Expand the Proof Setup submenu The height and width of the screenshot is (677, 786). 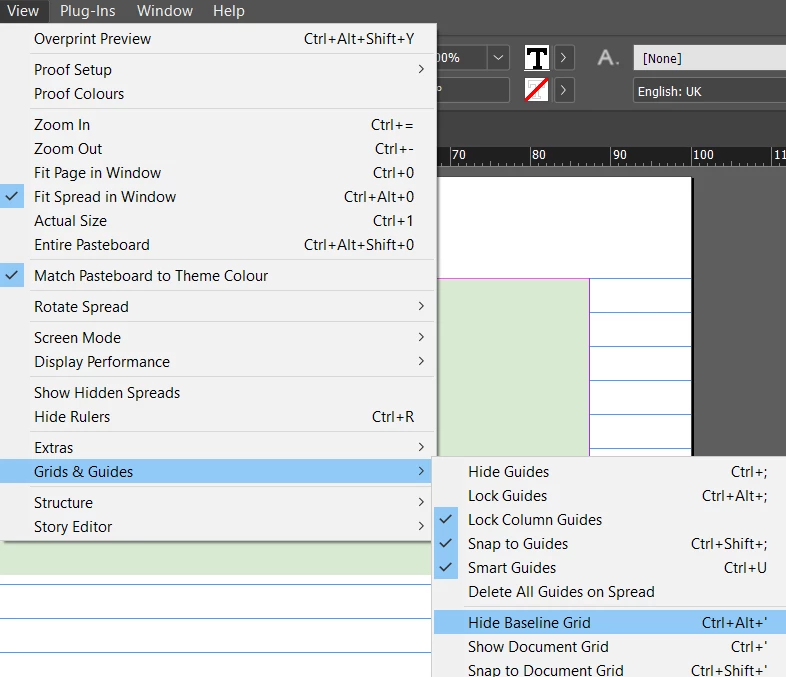tap(217, 69)
